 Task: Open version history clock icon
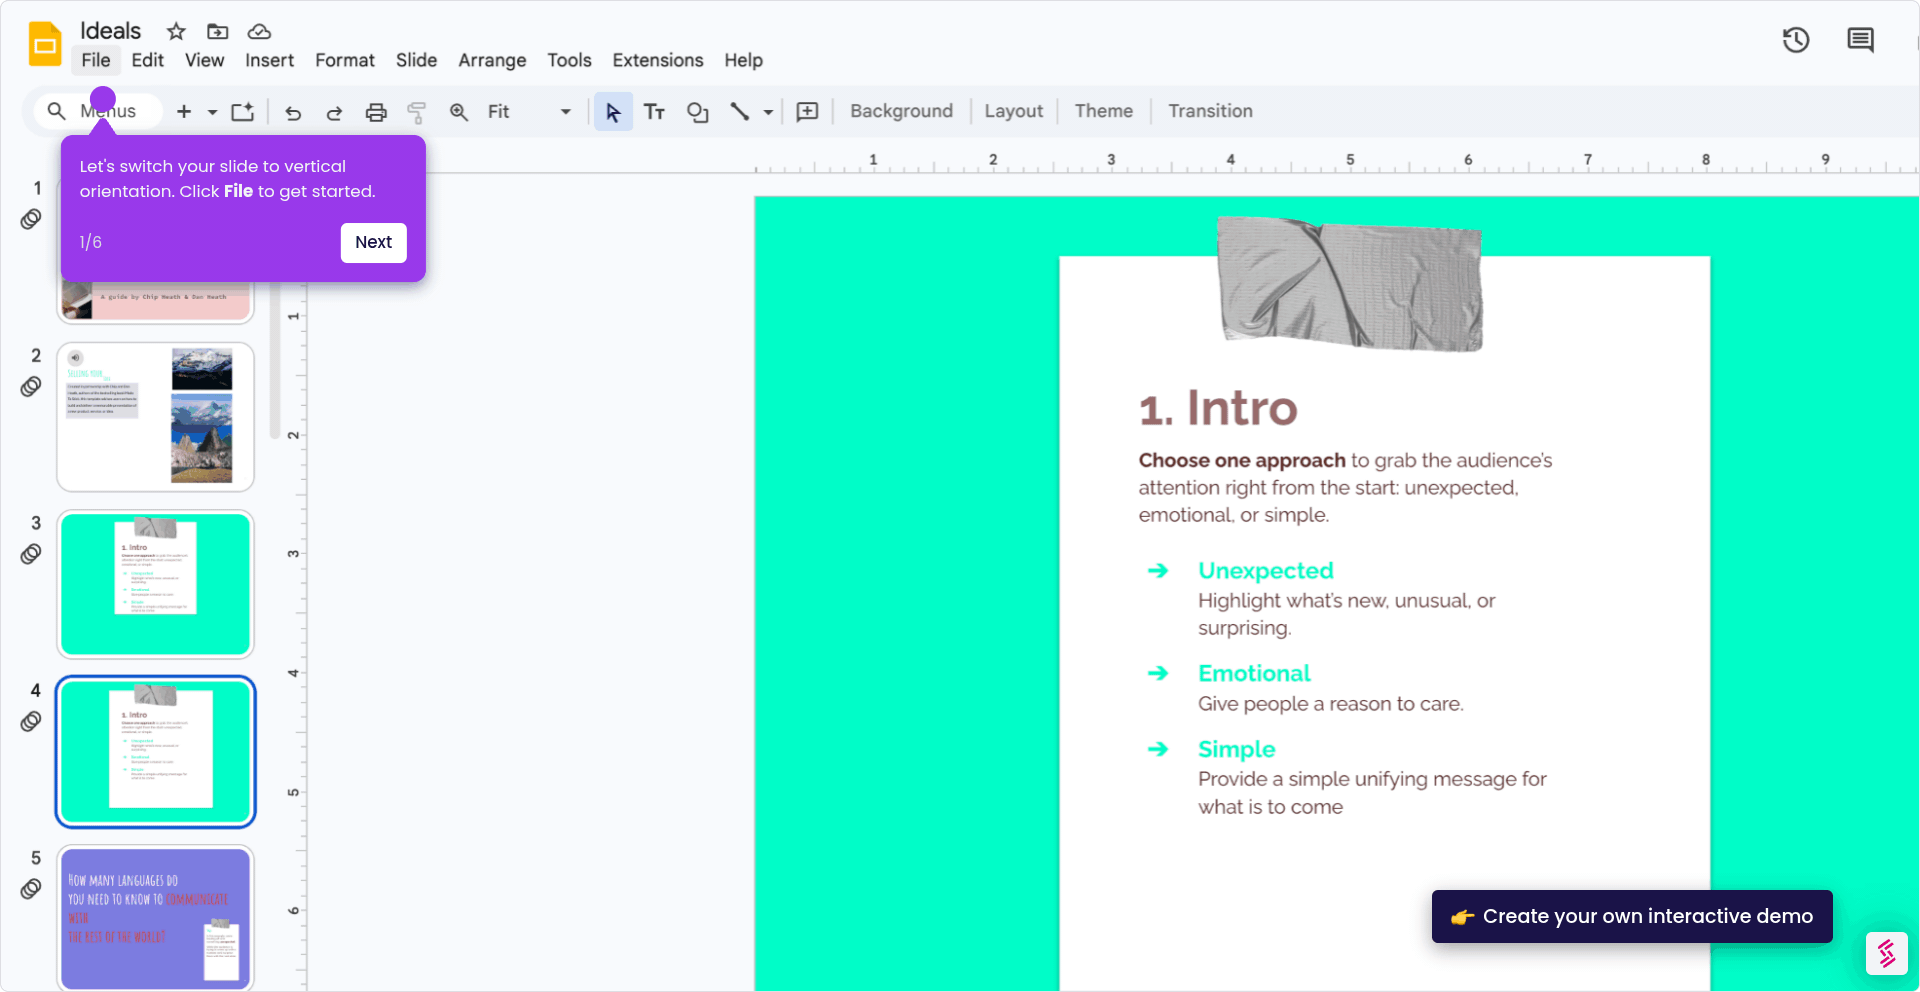coord(1796,40)
